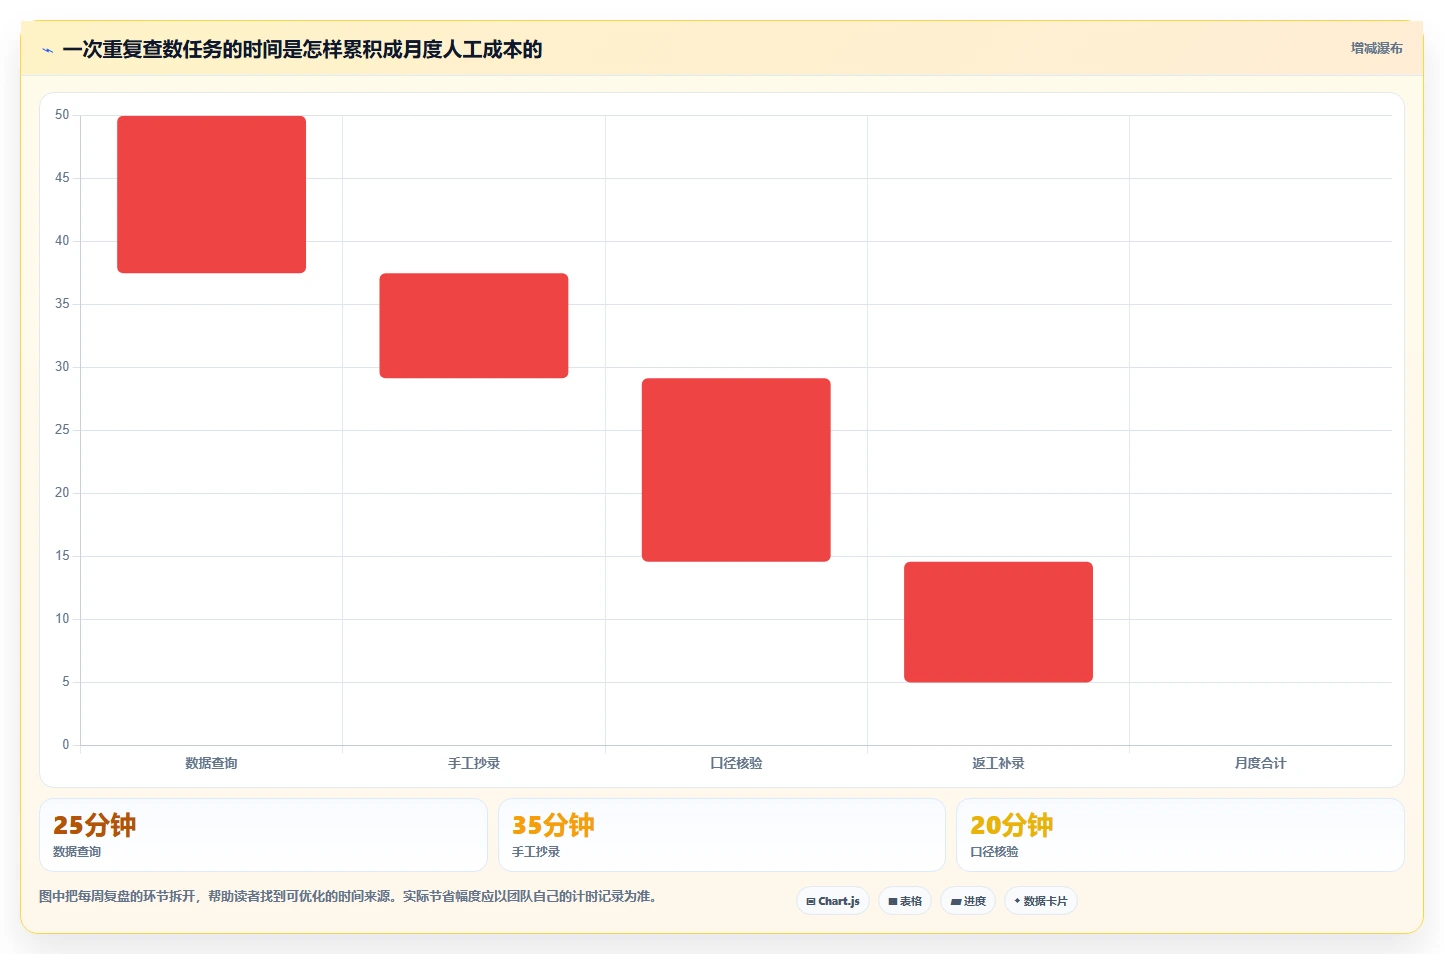Select the 进度 chip

(968, 901)
